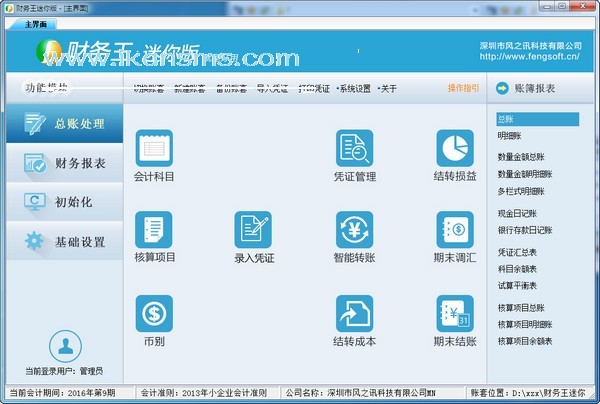Click the orange 操作指引 link
Viewport: 600px width, 404px height.
pyautogui.click(x=463, y=88)
